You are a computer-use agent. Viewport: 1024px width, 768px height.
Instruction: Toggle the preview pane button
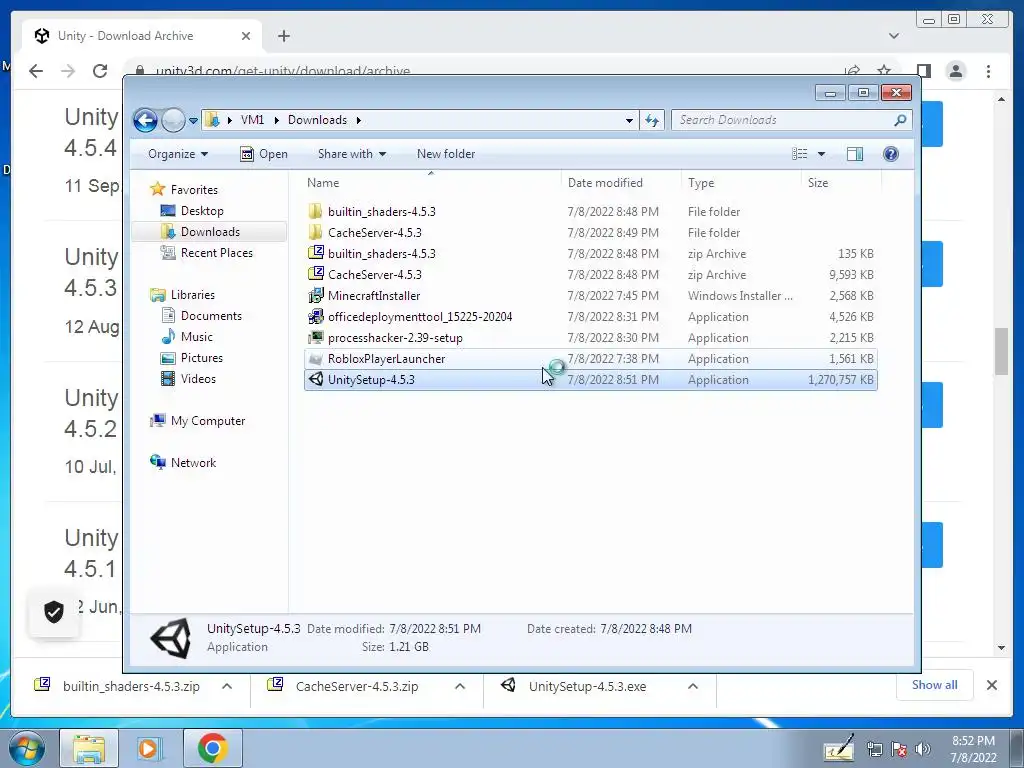pyautogui.click(x=855, y=154)
